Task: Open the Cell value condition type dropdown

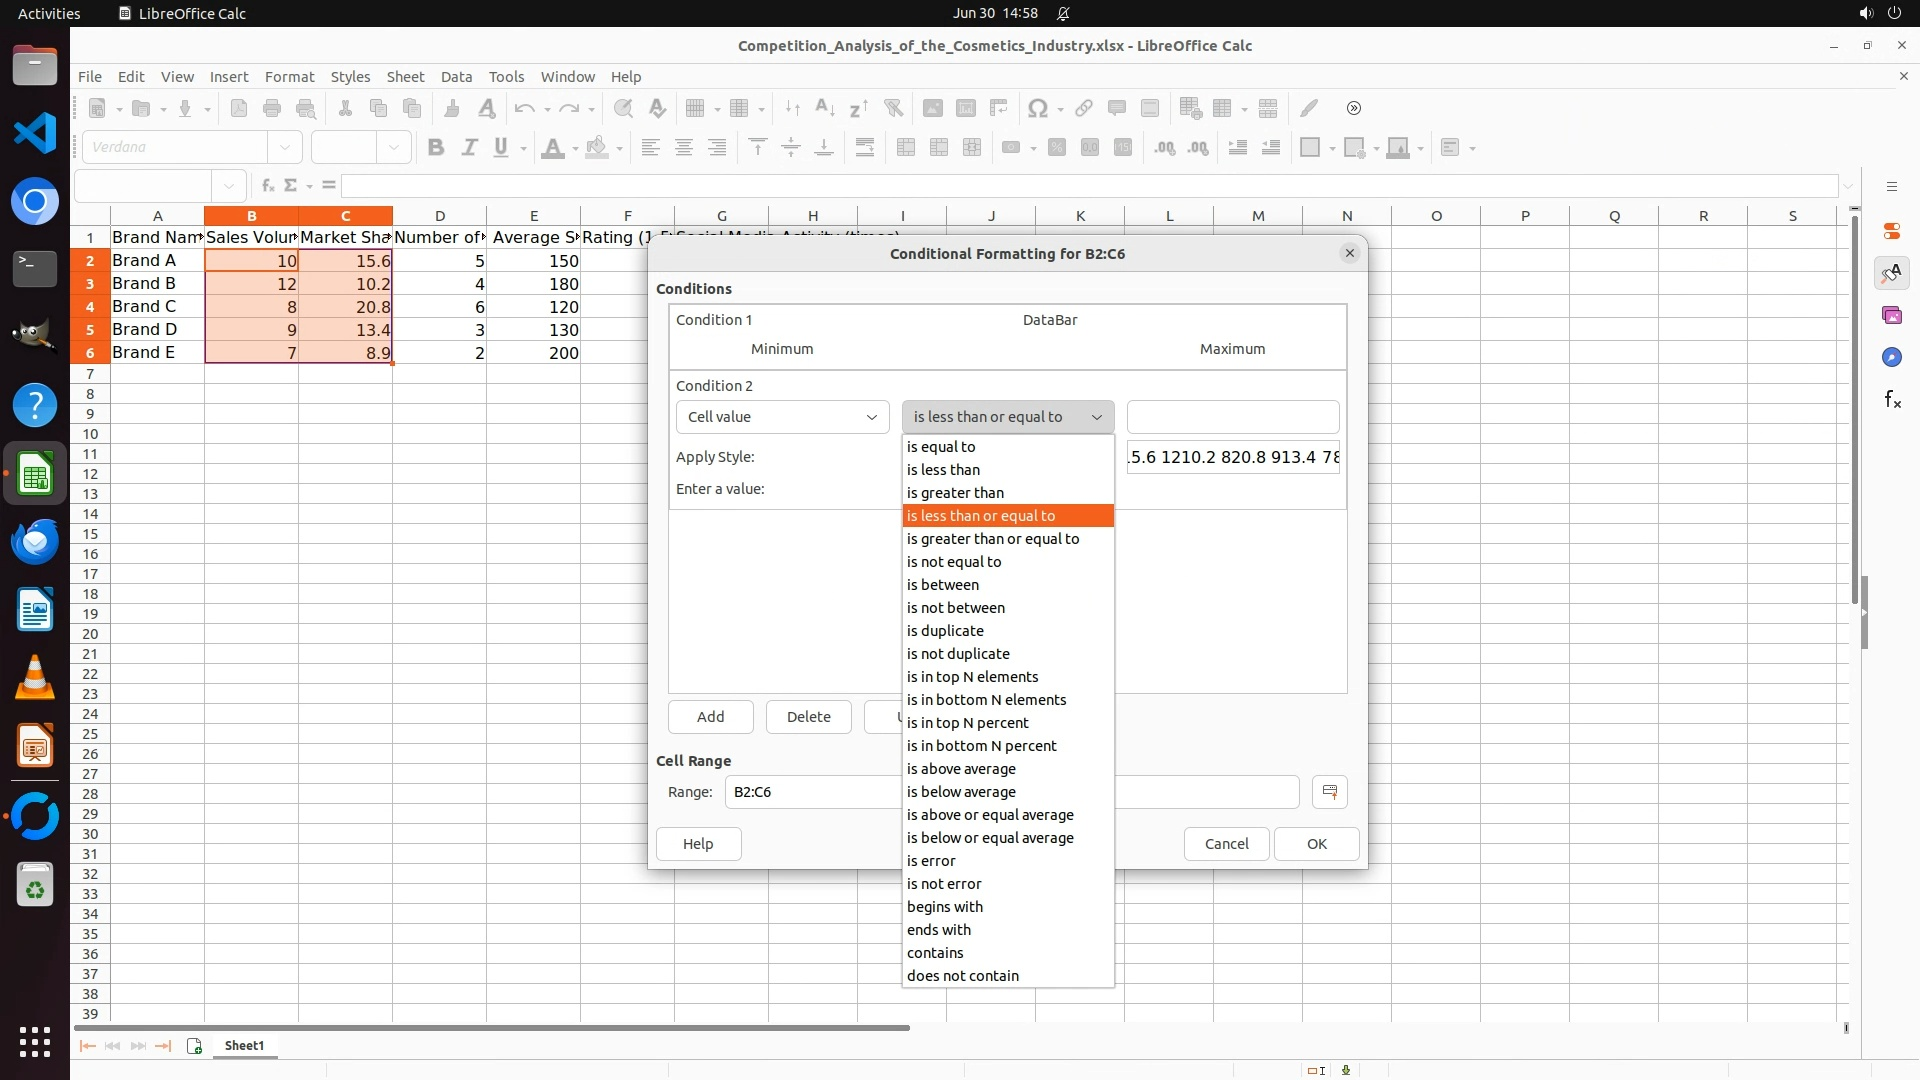Action: pyautogui.click(x=782, y=417)
